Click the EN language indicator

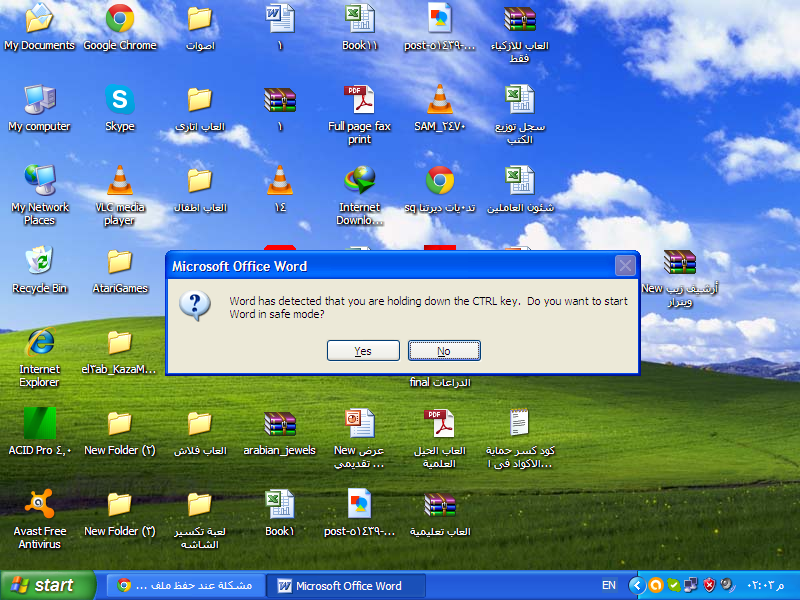(x=609, y=585)
